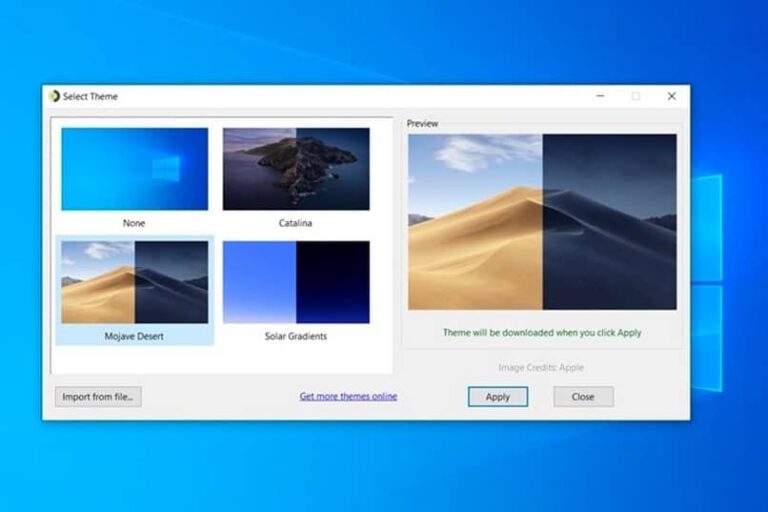Image resolution: width=768 pixels, height=512 pixels.
Task: Pick the Solar Gradients theme thumbnail
Action: click(x=296, y=282)
